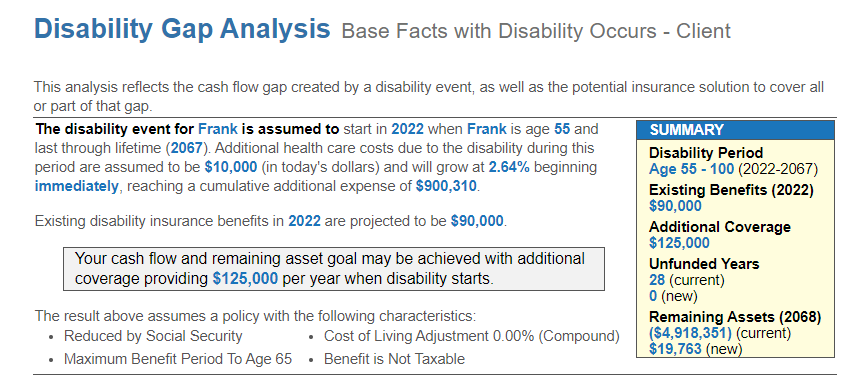Image resolution: width=862 pixels, height=375 pixels.
Task: Click $90,000 existing benefits in paragraph
Action: 477,221
